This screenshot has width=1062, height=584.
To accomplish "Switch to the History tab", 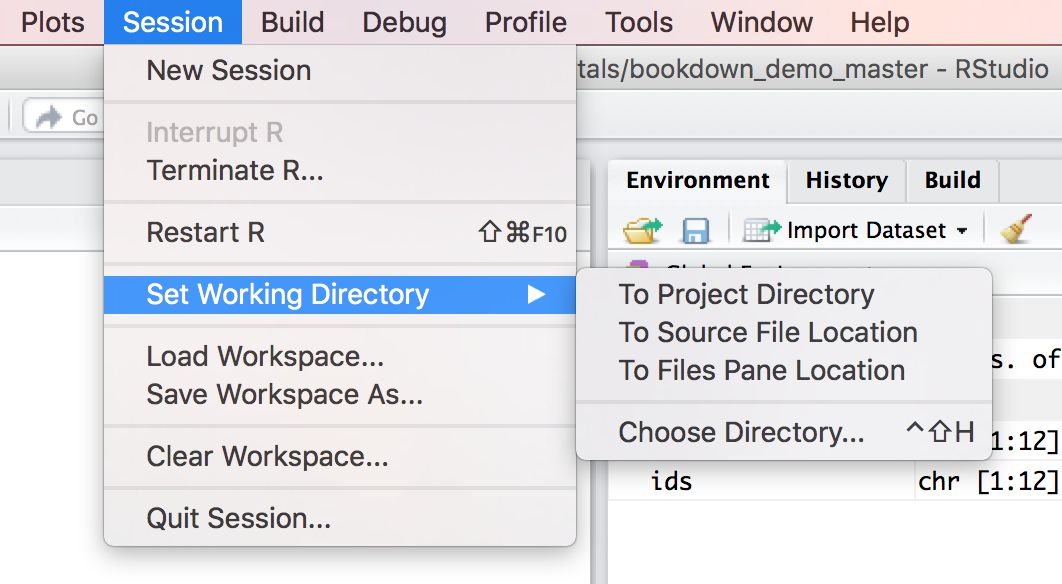I will tap(847, 180).
